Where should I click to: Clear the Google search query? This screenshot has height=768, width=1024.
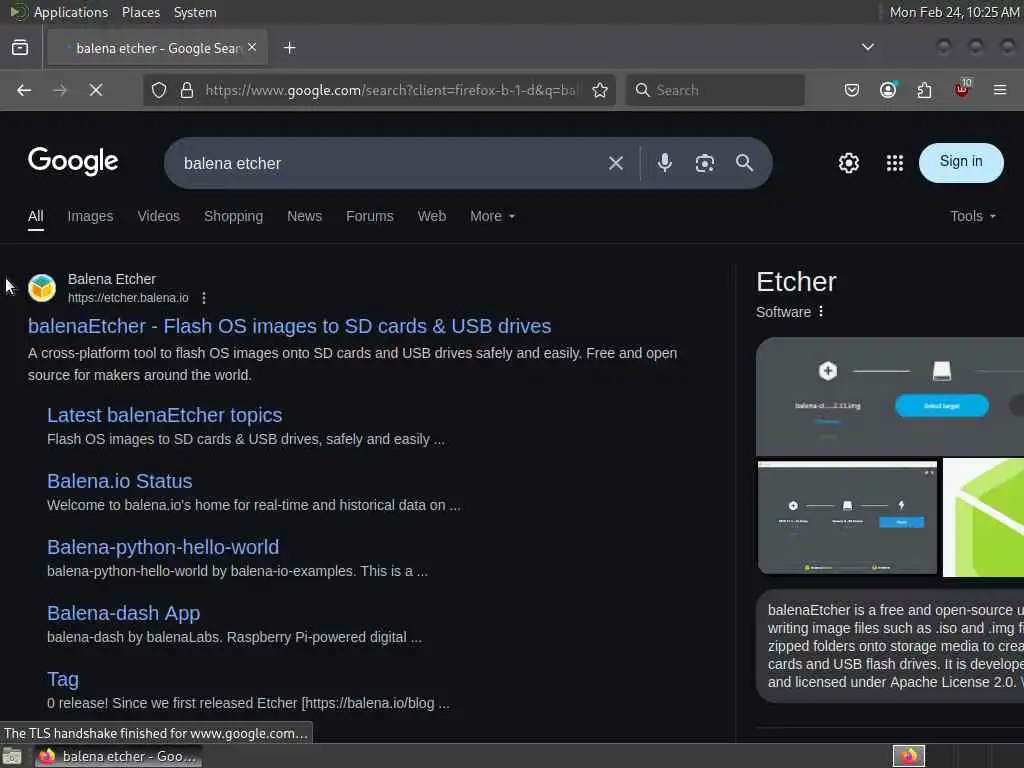point(616,163)
